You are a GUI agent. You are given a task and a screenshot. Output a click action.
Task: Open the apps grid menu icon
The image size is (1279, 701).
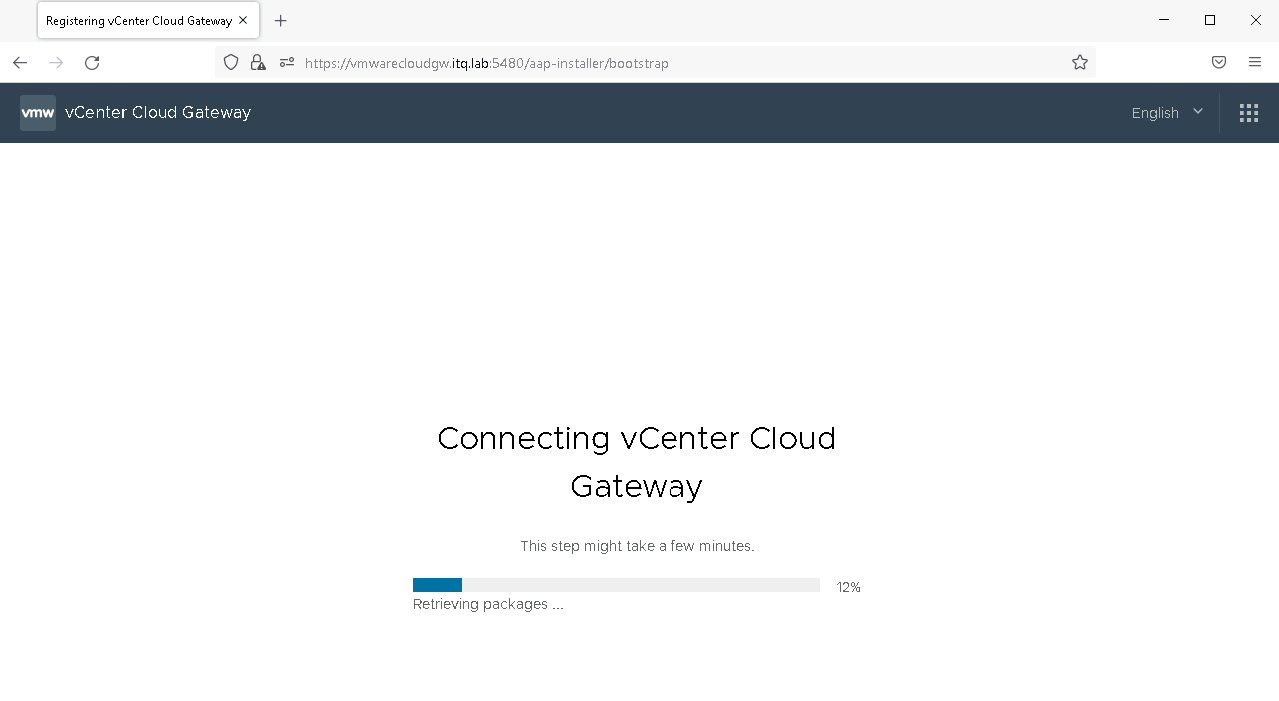(x=1248, y=113)
